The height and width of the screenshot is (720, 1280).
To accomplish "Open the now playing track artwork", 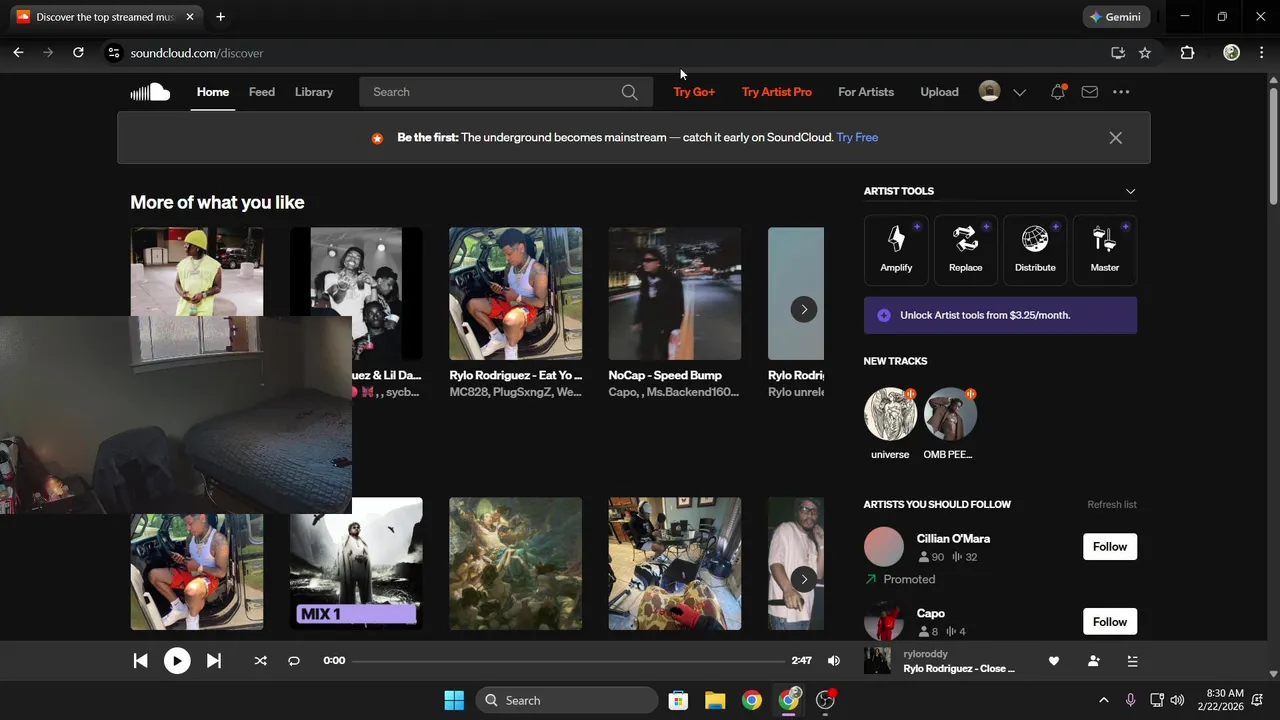I will click(x=877, y=661).
